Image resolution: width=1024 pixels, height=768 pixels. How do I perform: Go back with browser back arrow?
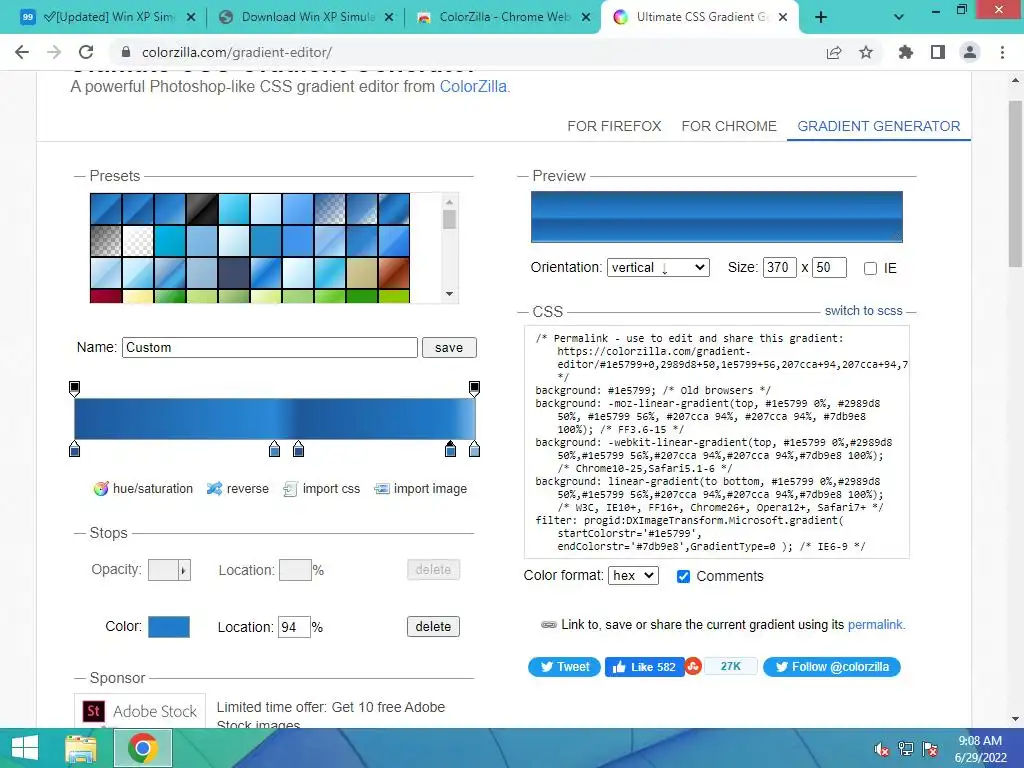pyautogui.click(x=22, y=52)
